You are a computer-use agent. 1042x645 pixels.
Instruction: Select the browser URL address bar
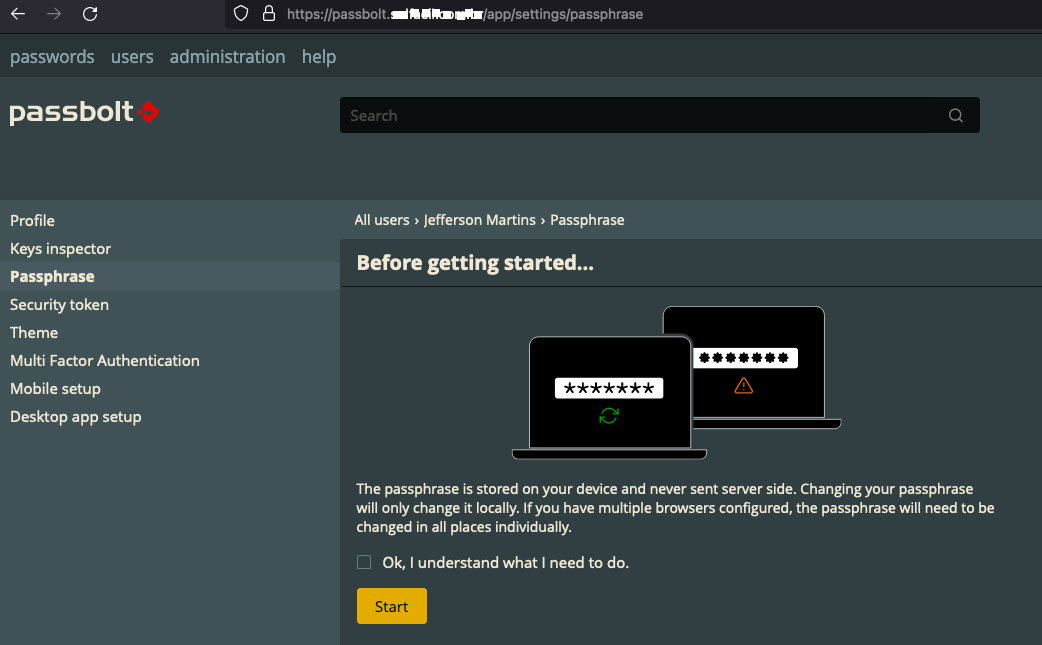coord(631,14)
